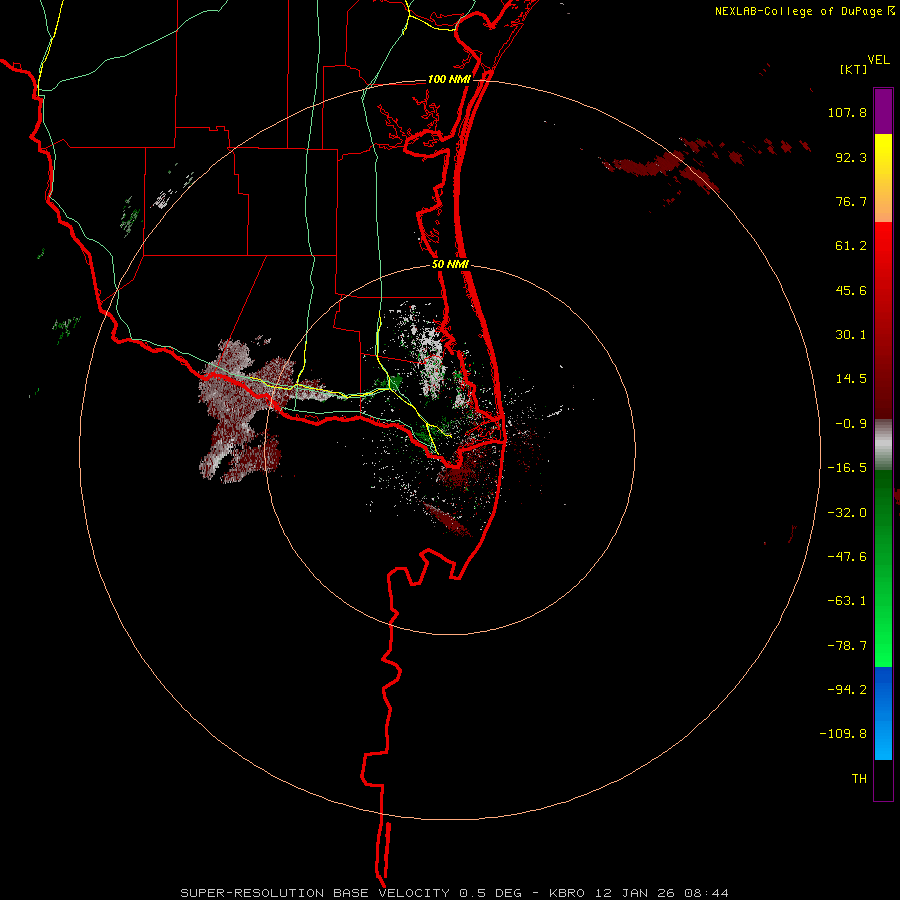Click the VEL legend title
This screenshot has width=900, height=900.
[x=878, y=60]
